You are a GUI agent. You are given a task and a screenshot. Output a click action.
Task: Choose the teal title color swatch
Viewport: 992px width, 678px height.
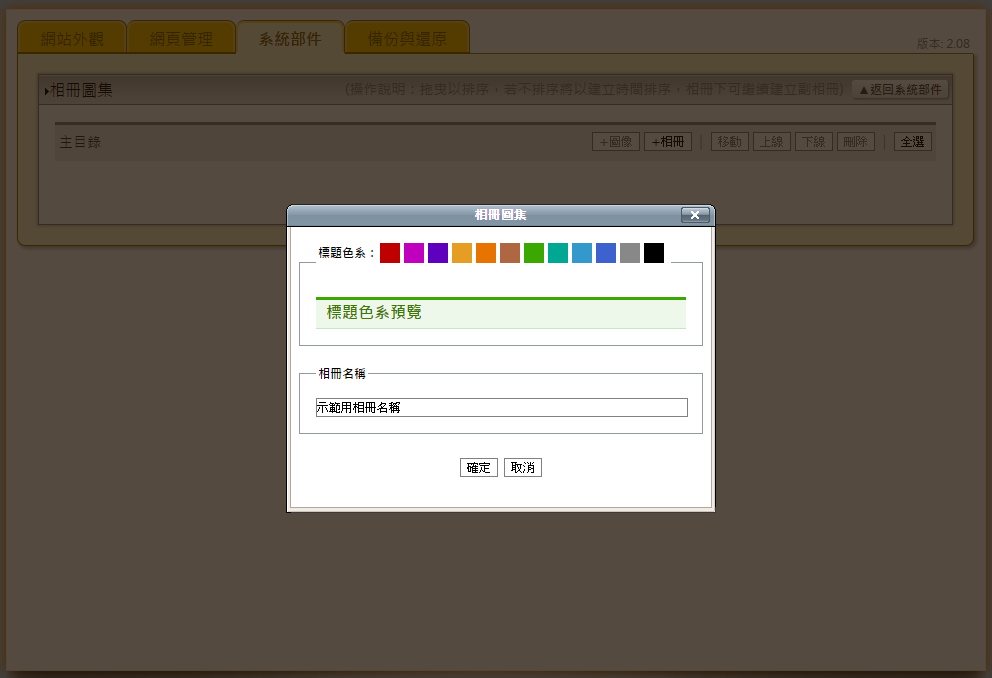click(x=558, y=253)
